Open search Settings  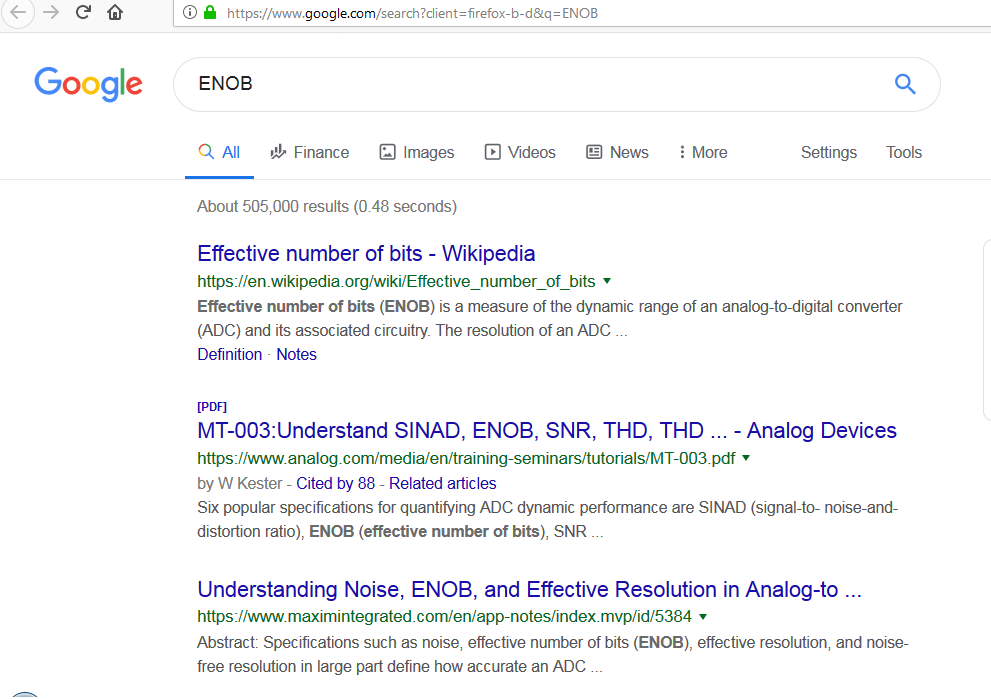pos(829,152)
